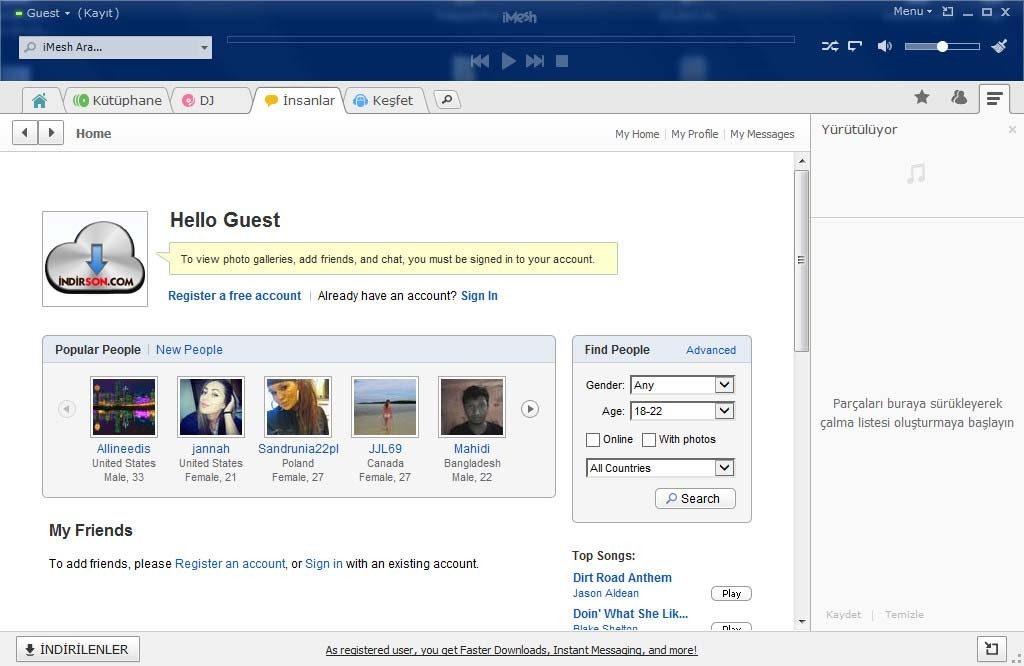Open Allineedis profile thumbnail
The width and height of the screenshot is (1024, 666).
pyautogui.click(x=123, y=407)
